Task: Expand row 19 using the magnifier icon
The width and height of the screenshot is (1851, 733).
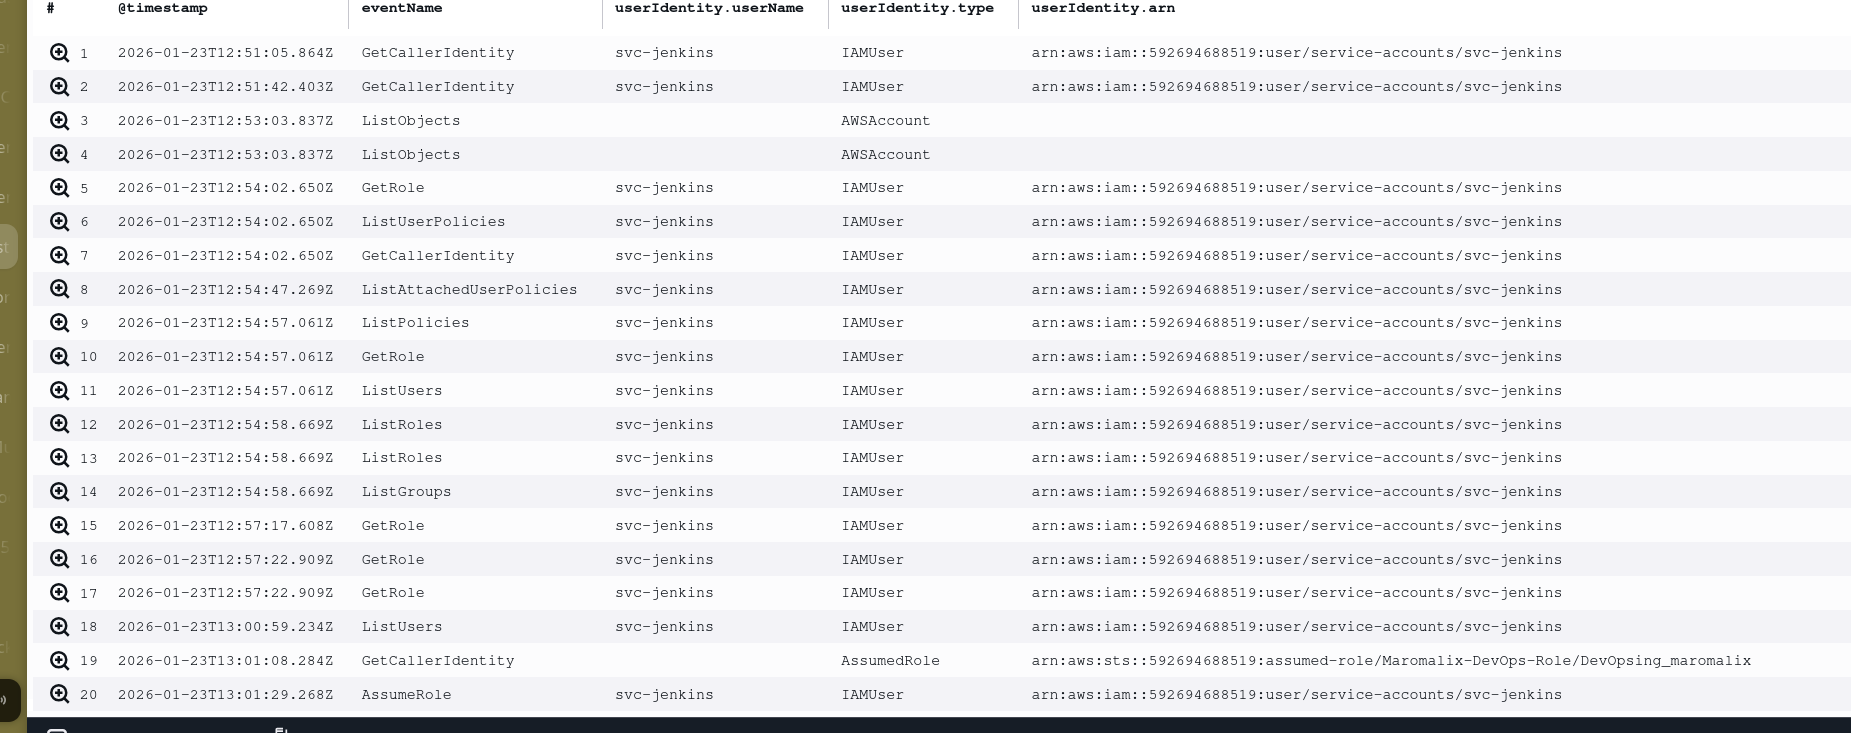Action: pyautogui.click(x=60, y=661)
